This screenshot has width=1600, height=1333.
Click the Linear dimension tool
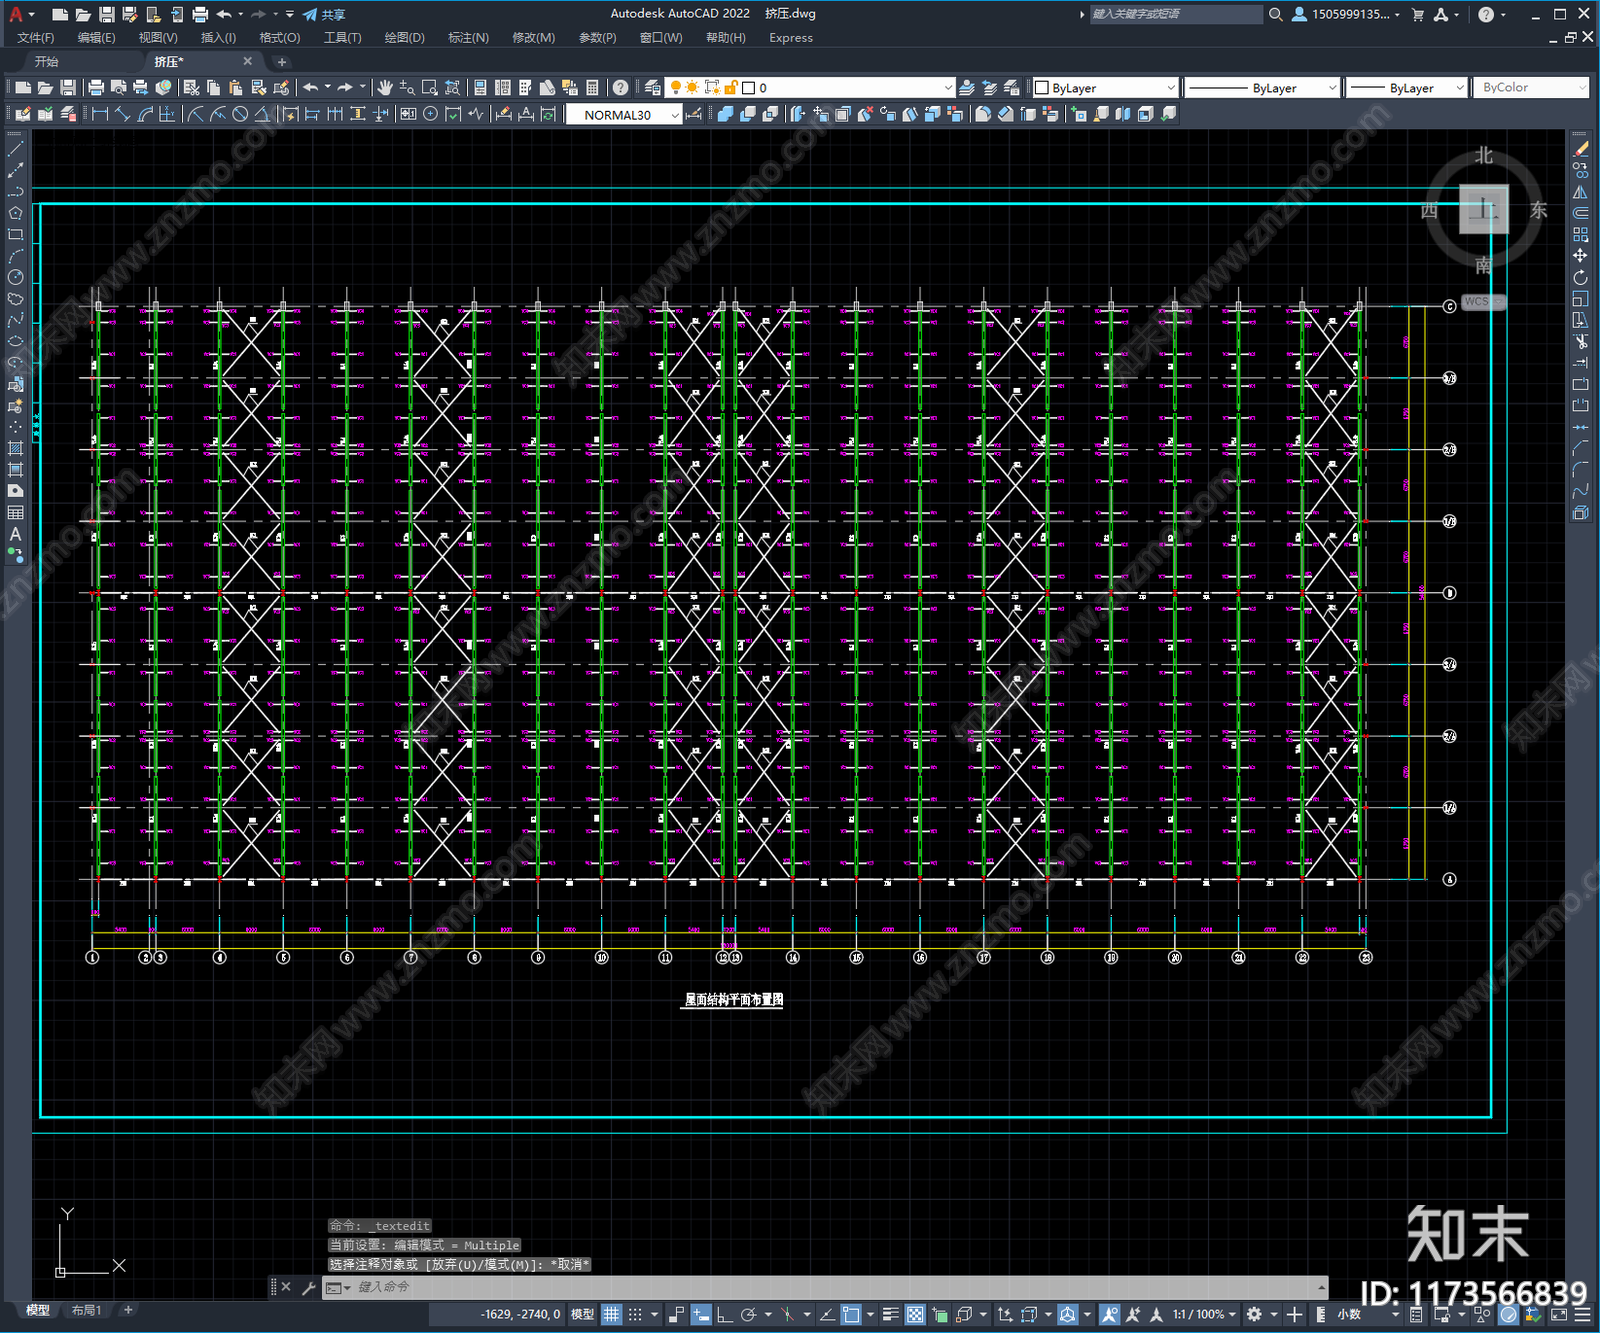(x=100, y=115)
